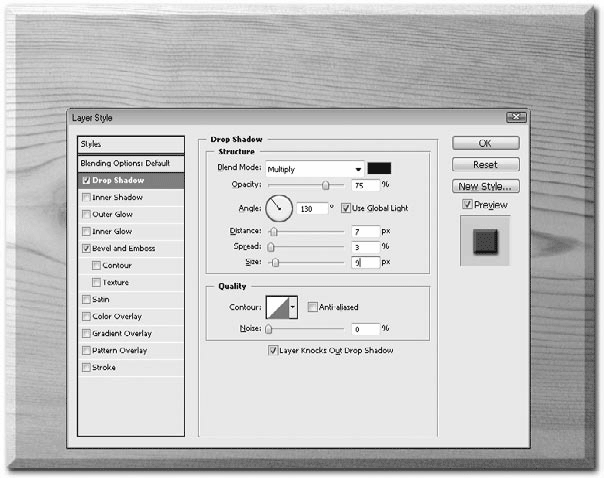Uncheck Use Global Light

click(x=346, y=208)
